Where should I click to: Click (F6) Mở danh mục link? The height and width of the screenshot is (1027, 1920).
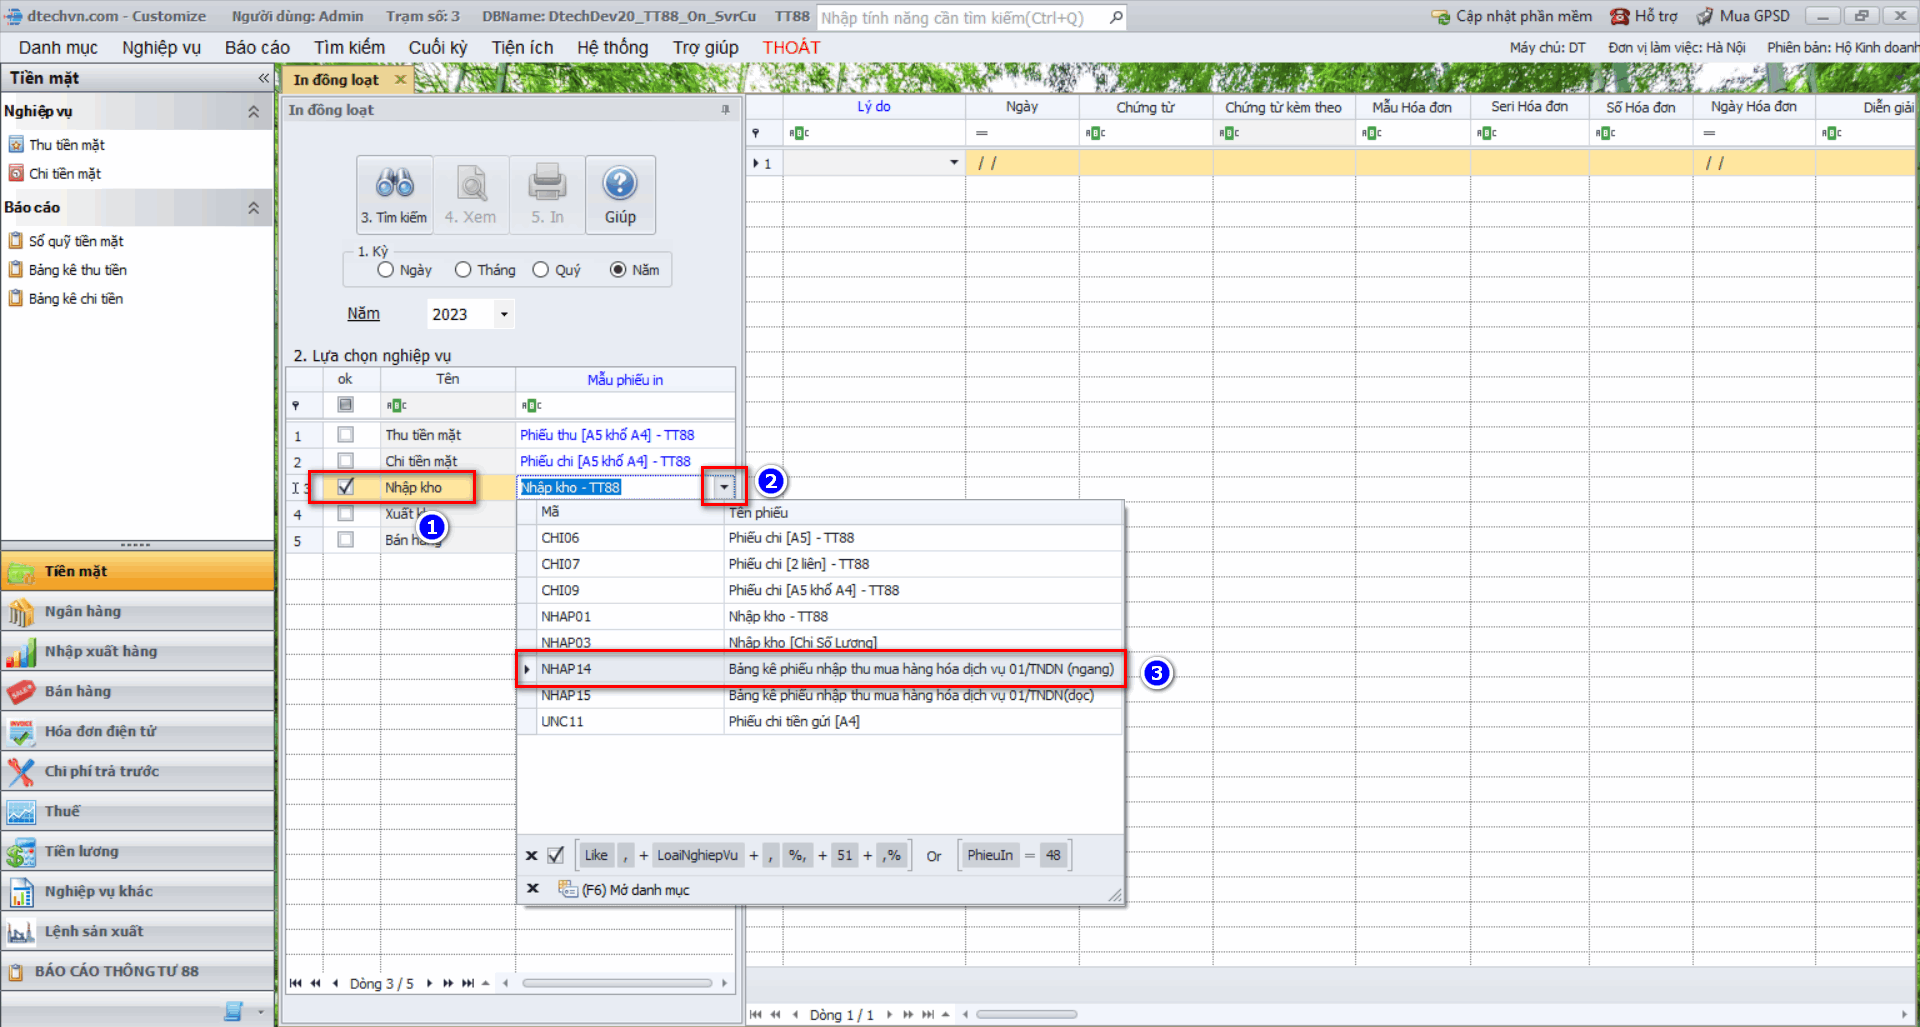[x=635, y=890]
